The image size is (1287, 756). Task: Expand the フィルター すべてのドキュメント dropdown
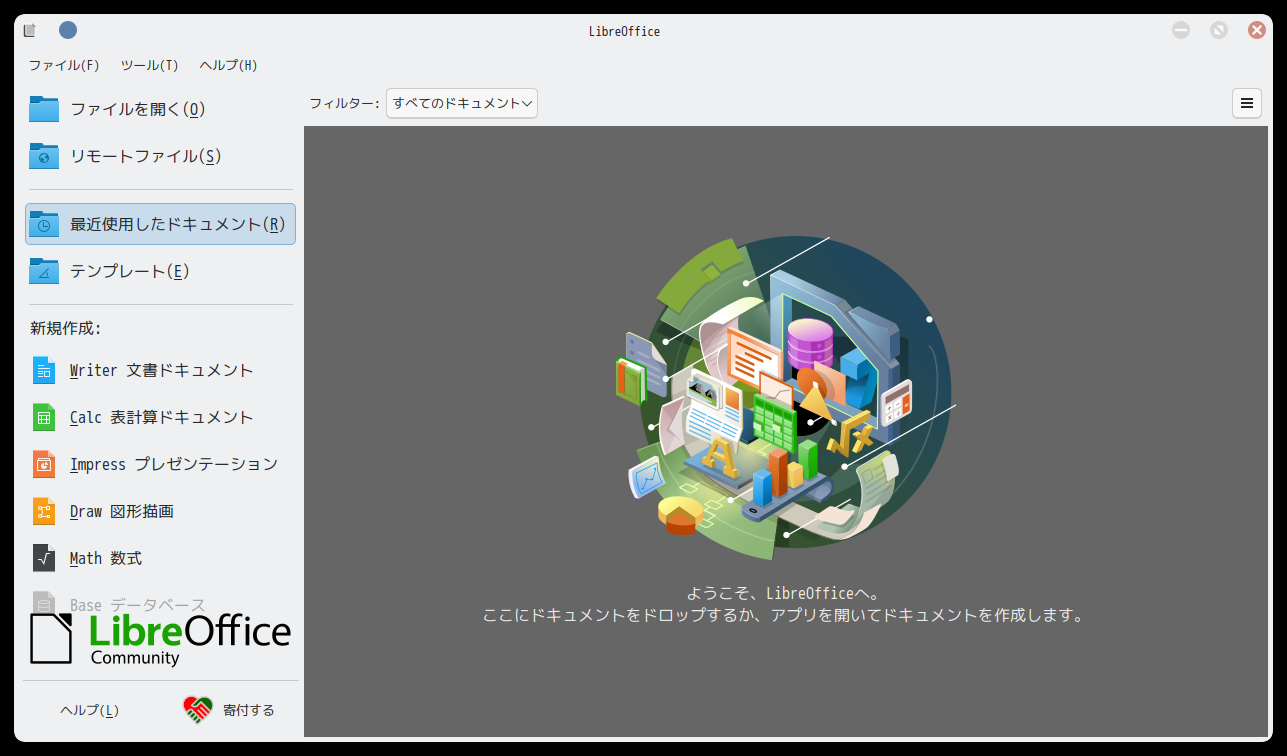click(x=462, y=103)
